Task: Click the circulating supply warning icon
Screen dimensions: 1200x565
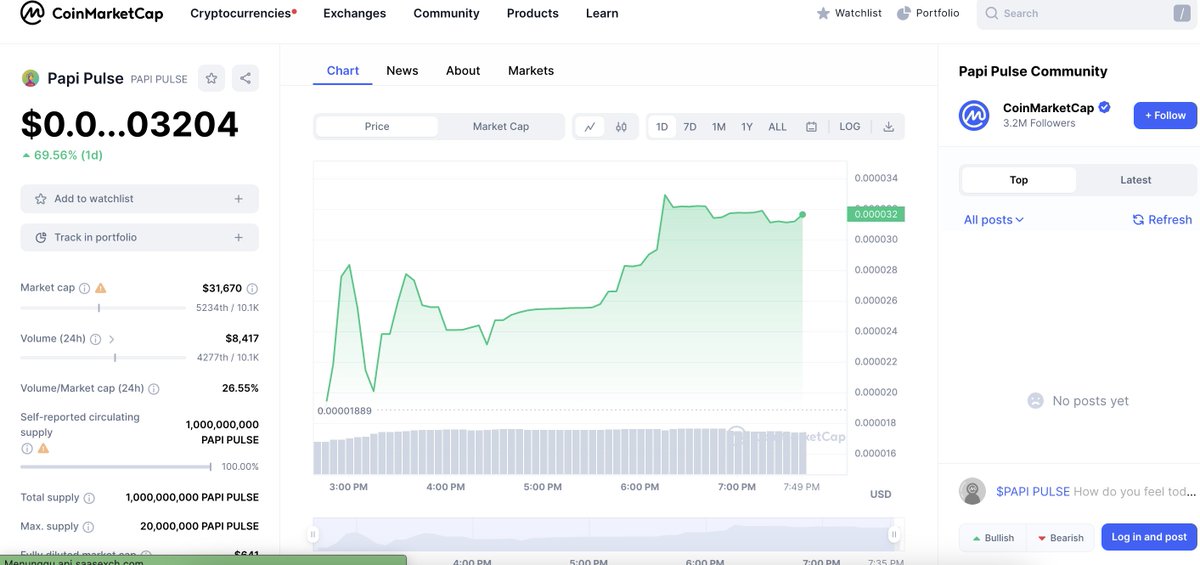Action: click(43, 448)
